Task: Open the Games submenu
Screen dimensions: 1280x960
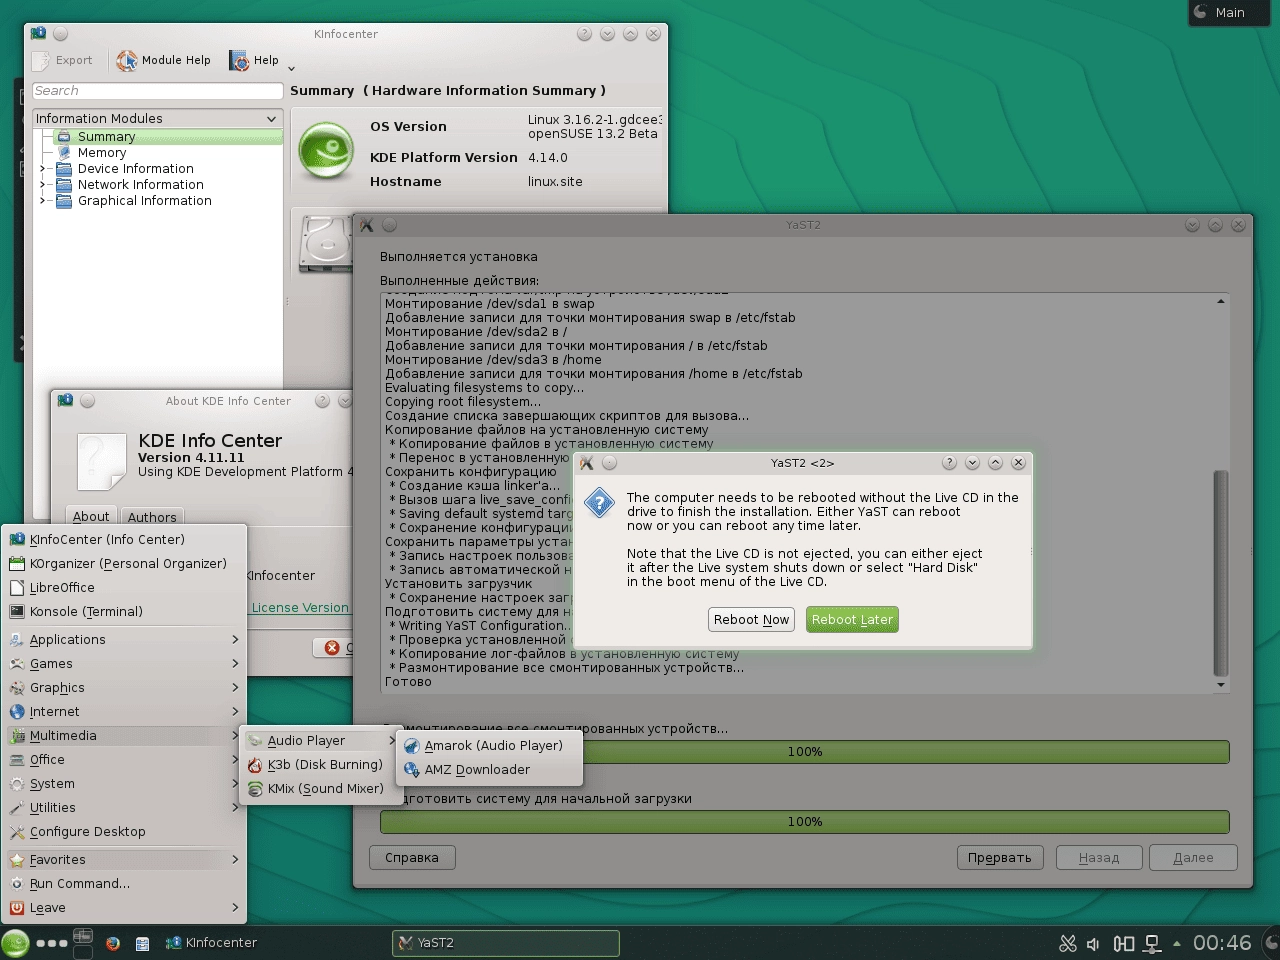Action: (x=125, y=664)
